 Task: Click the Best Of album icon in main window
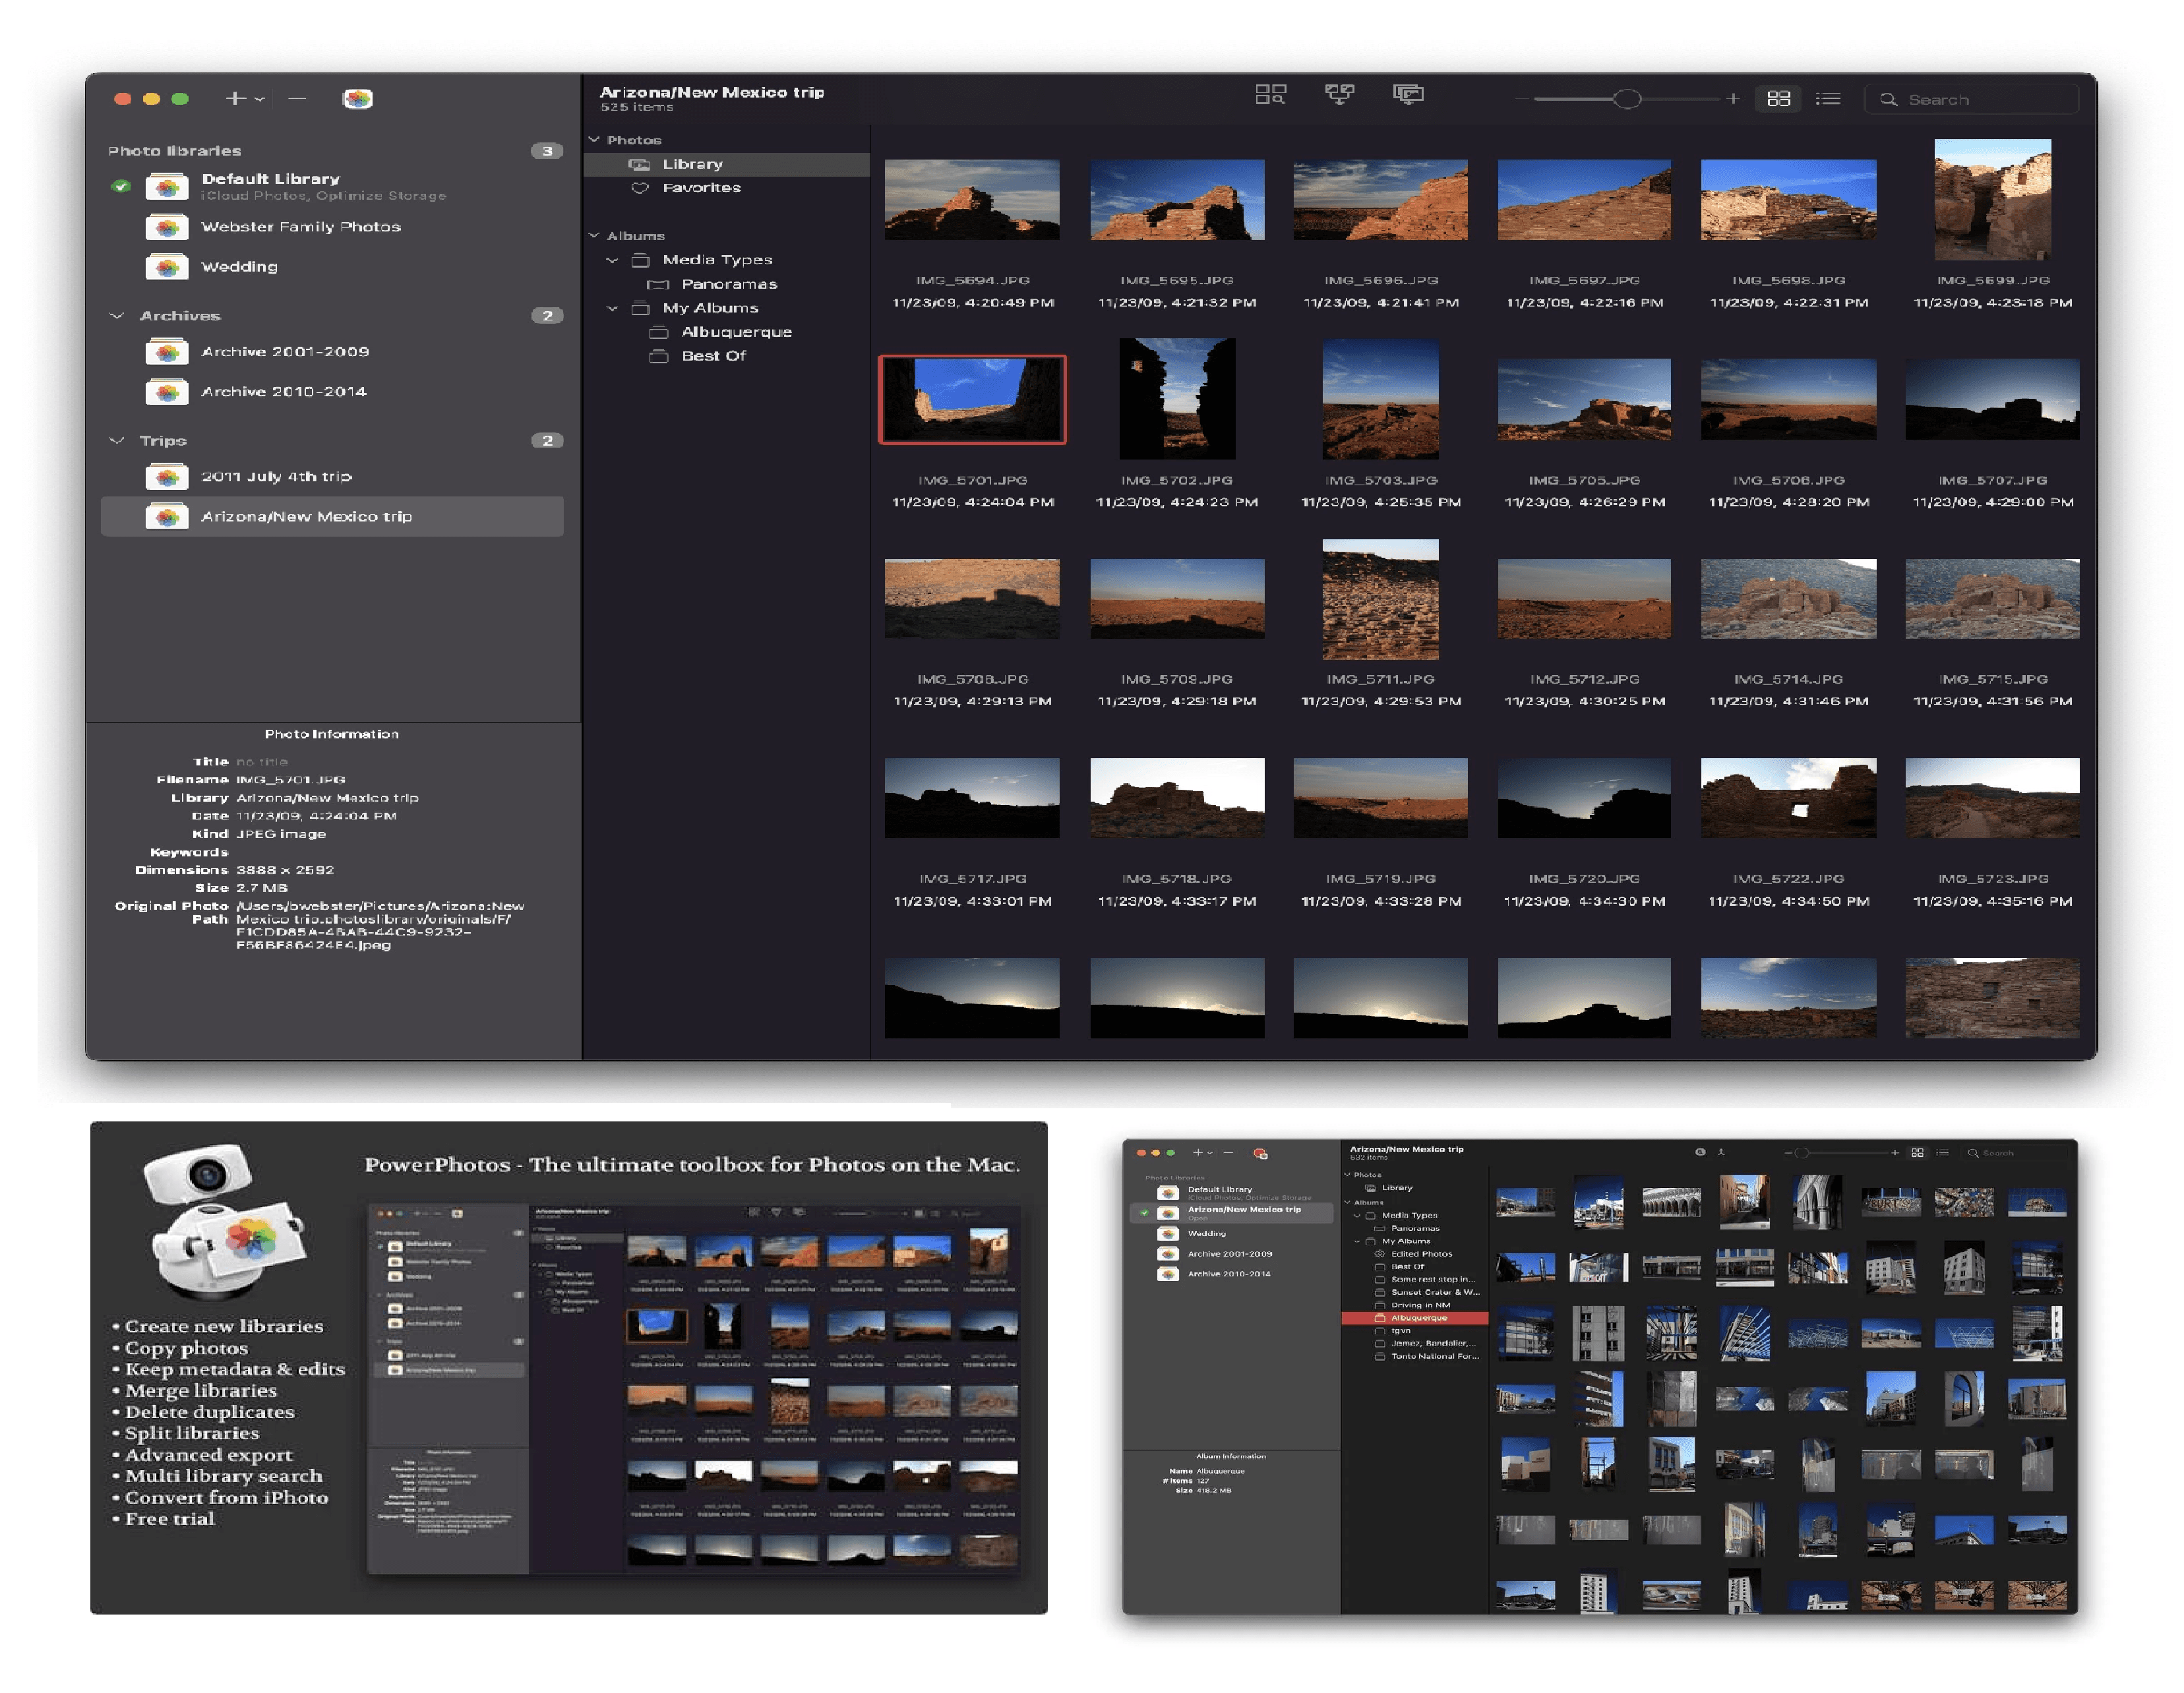point(659,356)
